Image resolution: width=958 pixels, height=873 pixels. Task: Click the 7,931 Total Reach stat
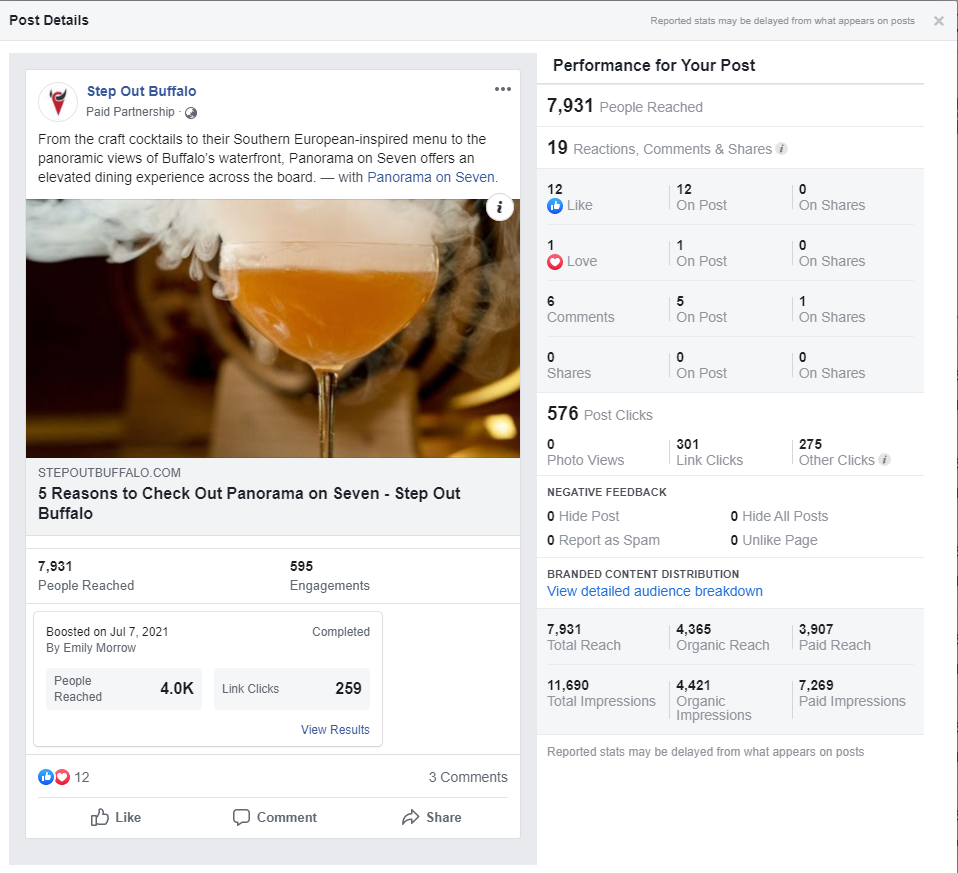(583, 637)
